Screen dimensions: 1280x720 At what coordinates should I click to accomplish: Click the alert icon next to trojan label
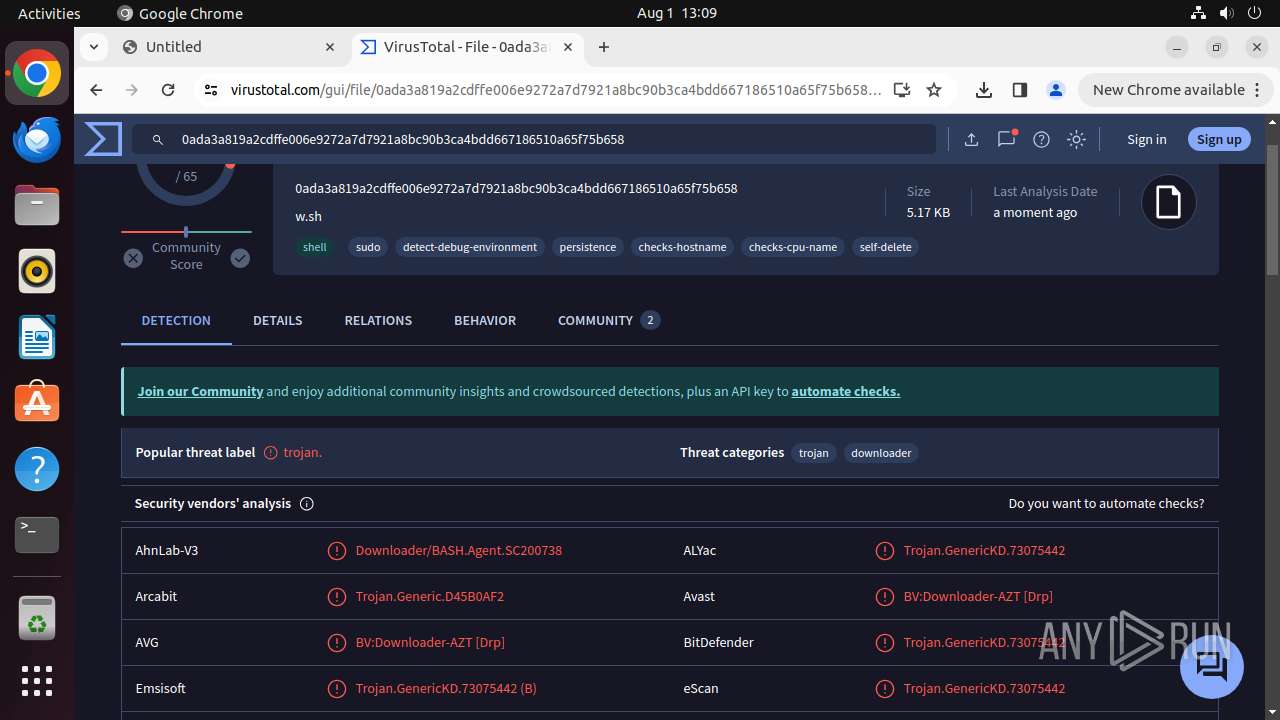pos(270,453)
